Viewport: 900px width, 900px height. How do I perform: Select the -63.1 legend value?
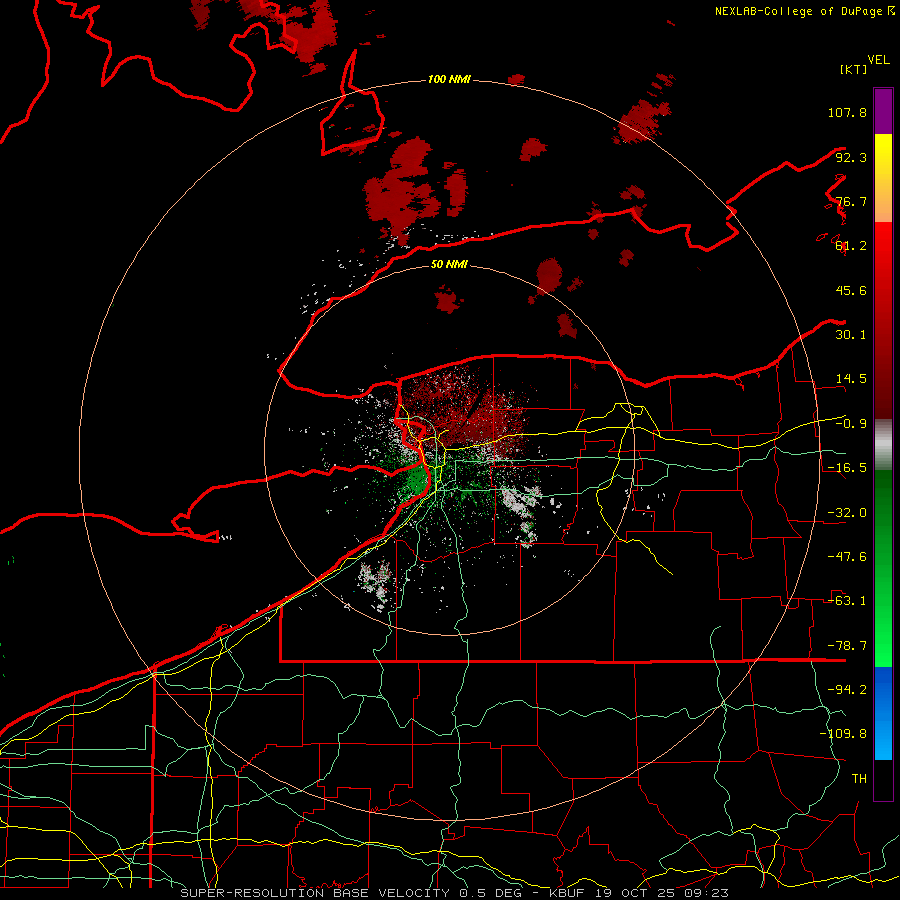coord(847,601)
